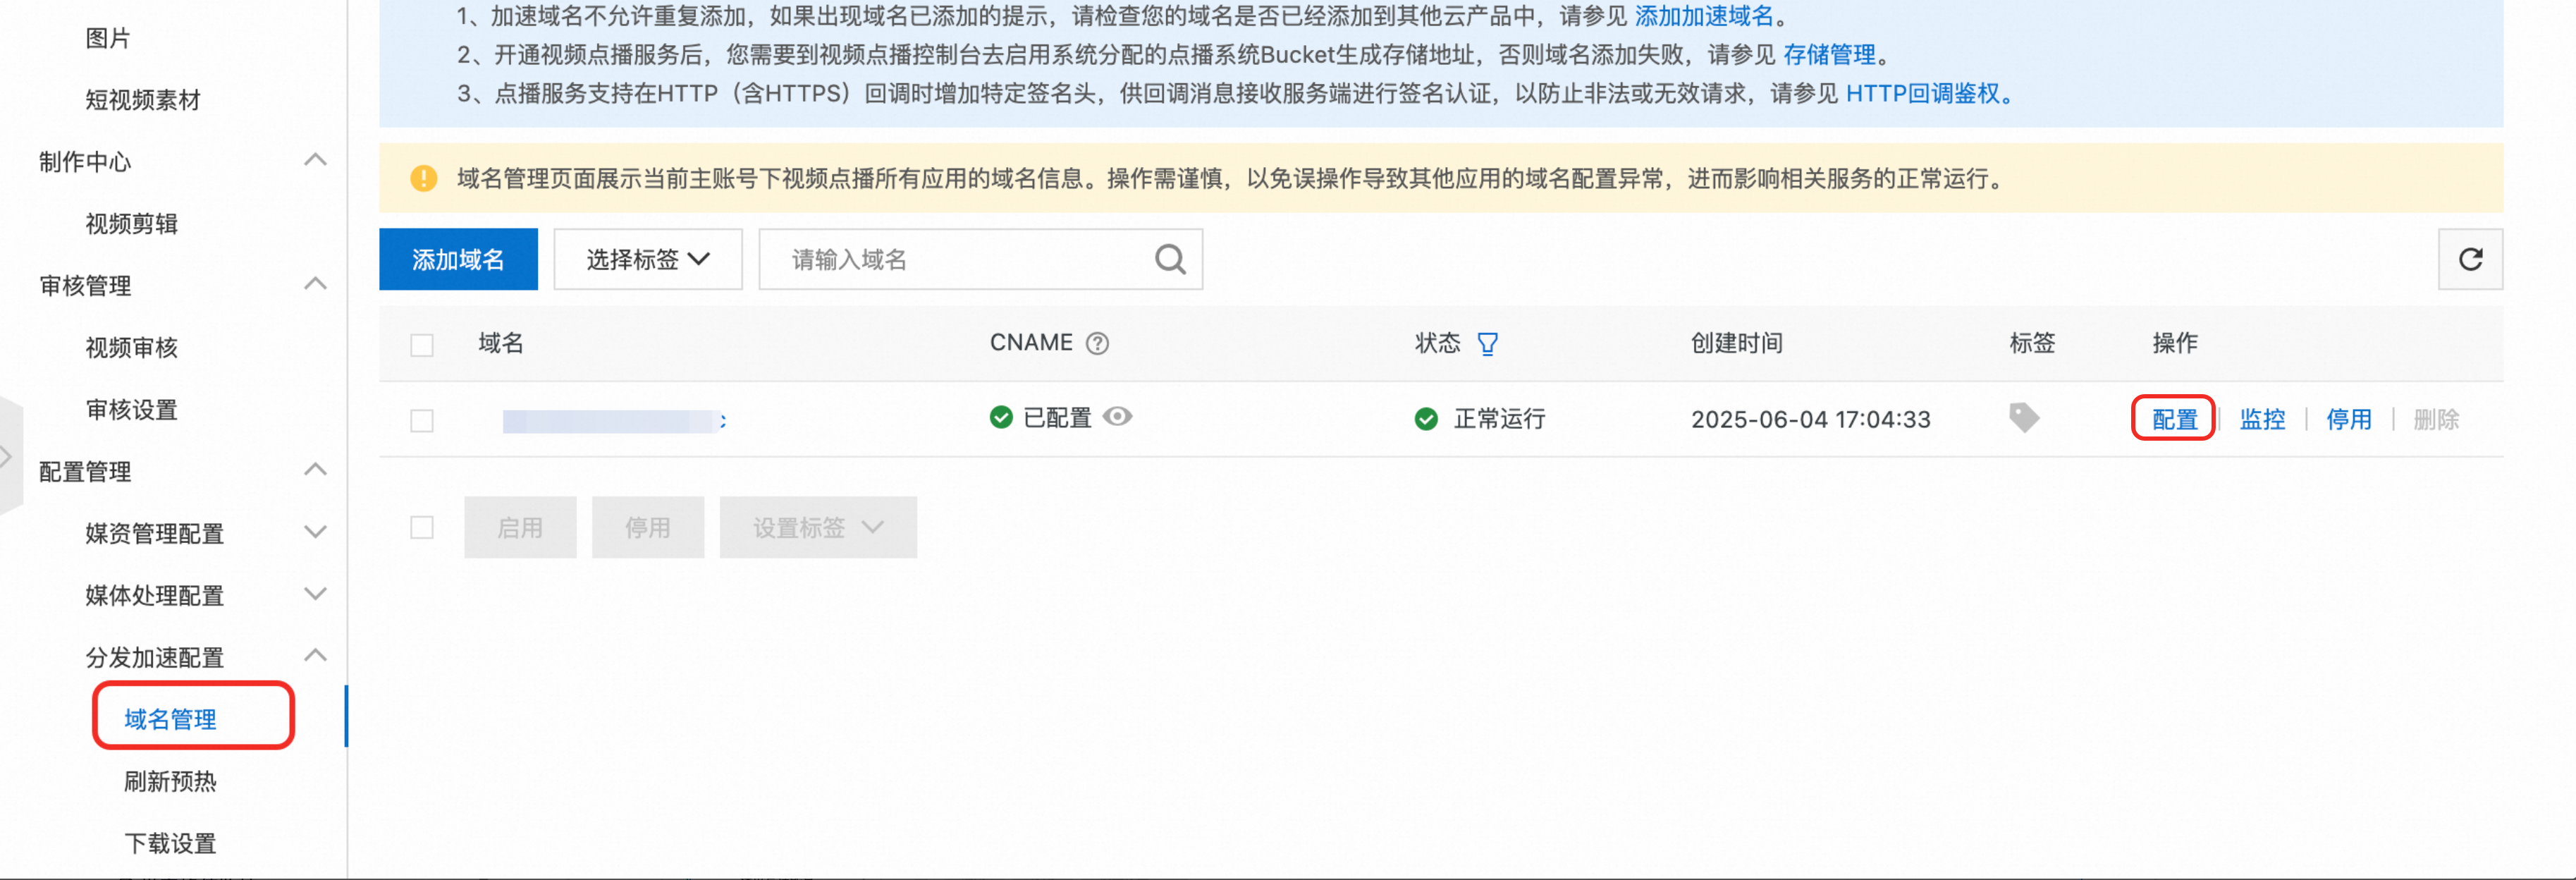The image size is (2576, 880).
Task: Expand the 媒资管理配置 menu
Action: pyautogui.click(x=315, y=532)
